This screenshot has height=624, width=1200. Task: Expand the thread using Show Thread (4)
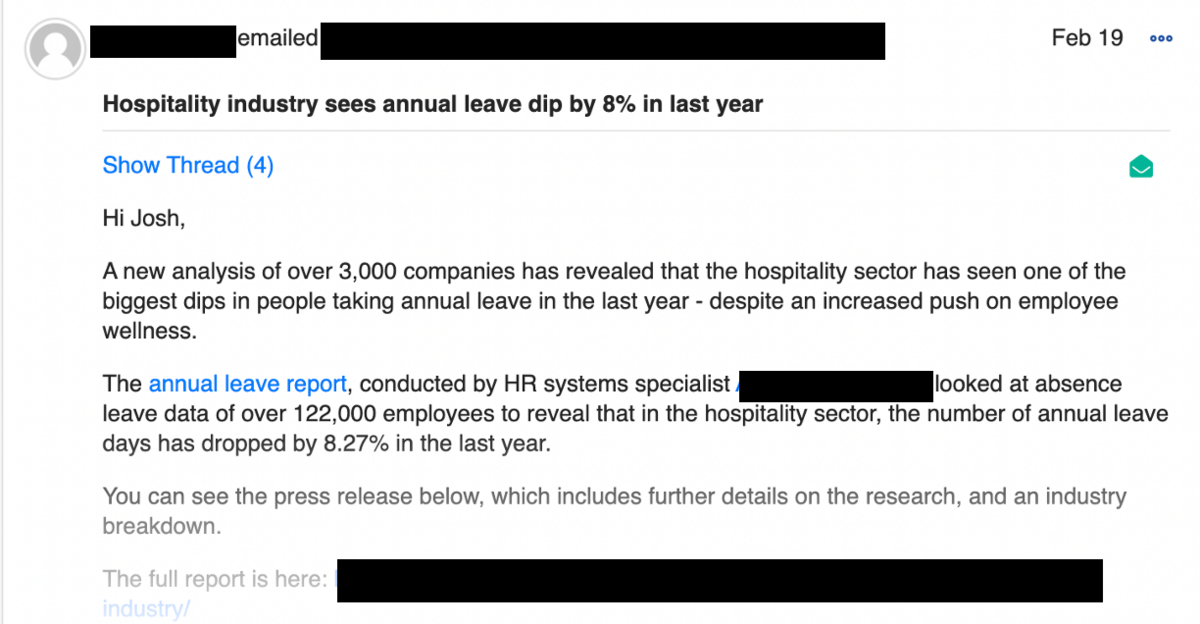[x=187, y=165]
